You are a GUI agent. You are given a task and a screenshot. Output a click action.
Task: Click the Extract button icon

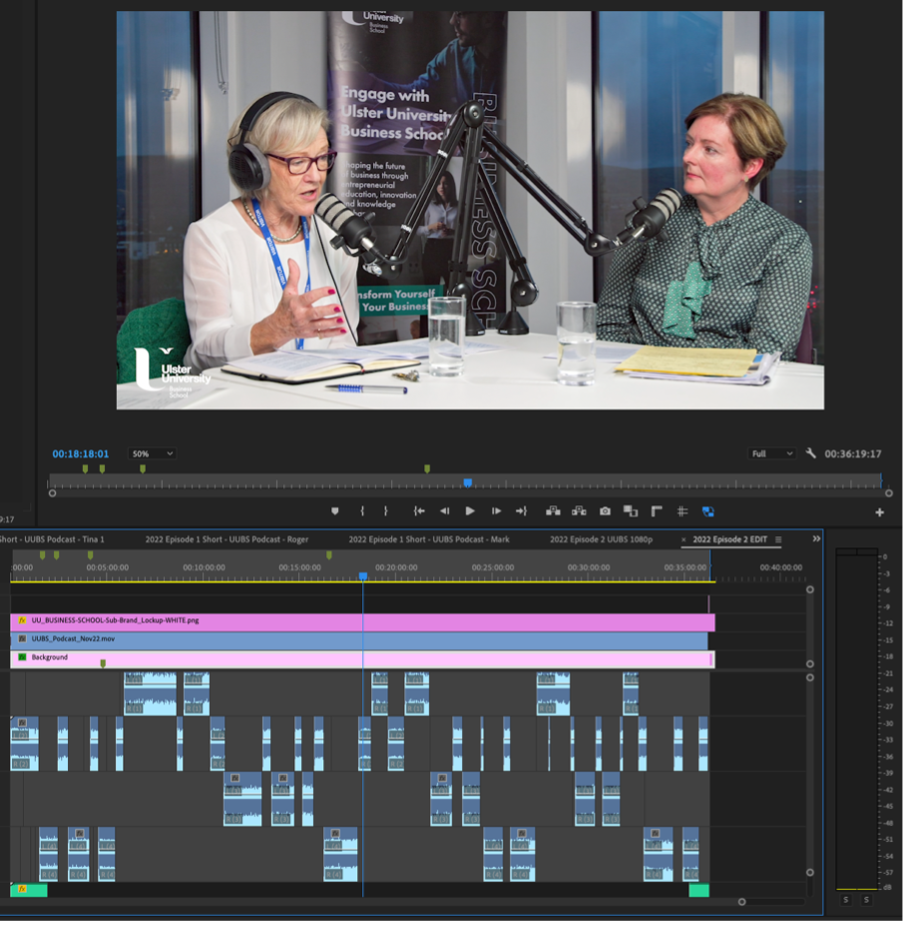point(581,513)
